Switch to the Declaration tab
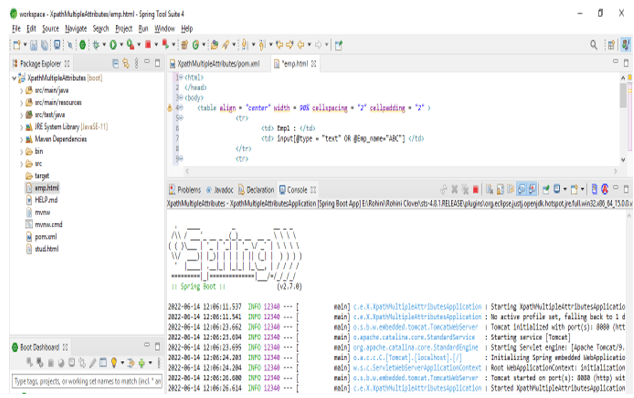The height and width of the screenshot is (398, 634). click(256, 190)
